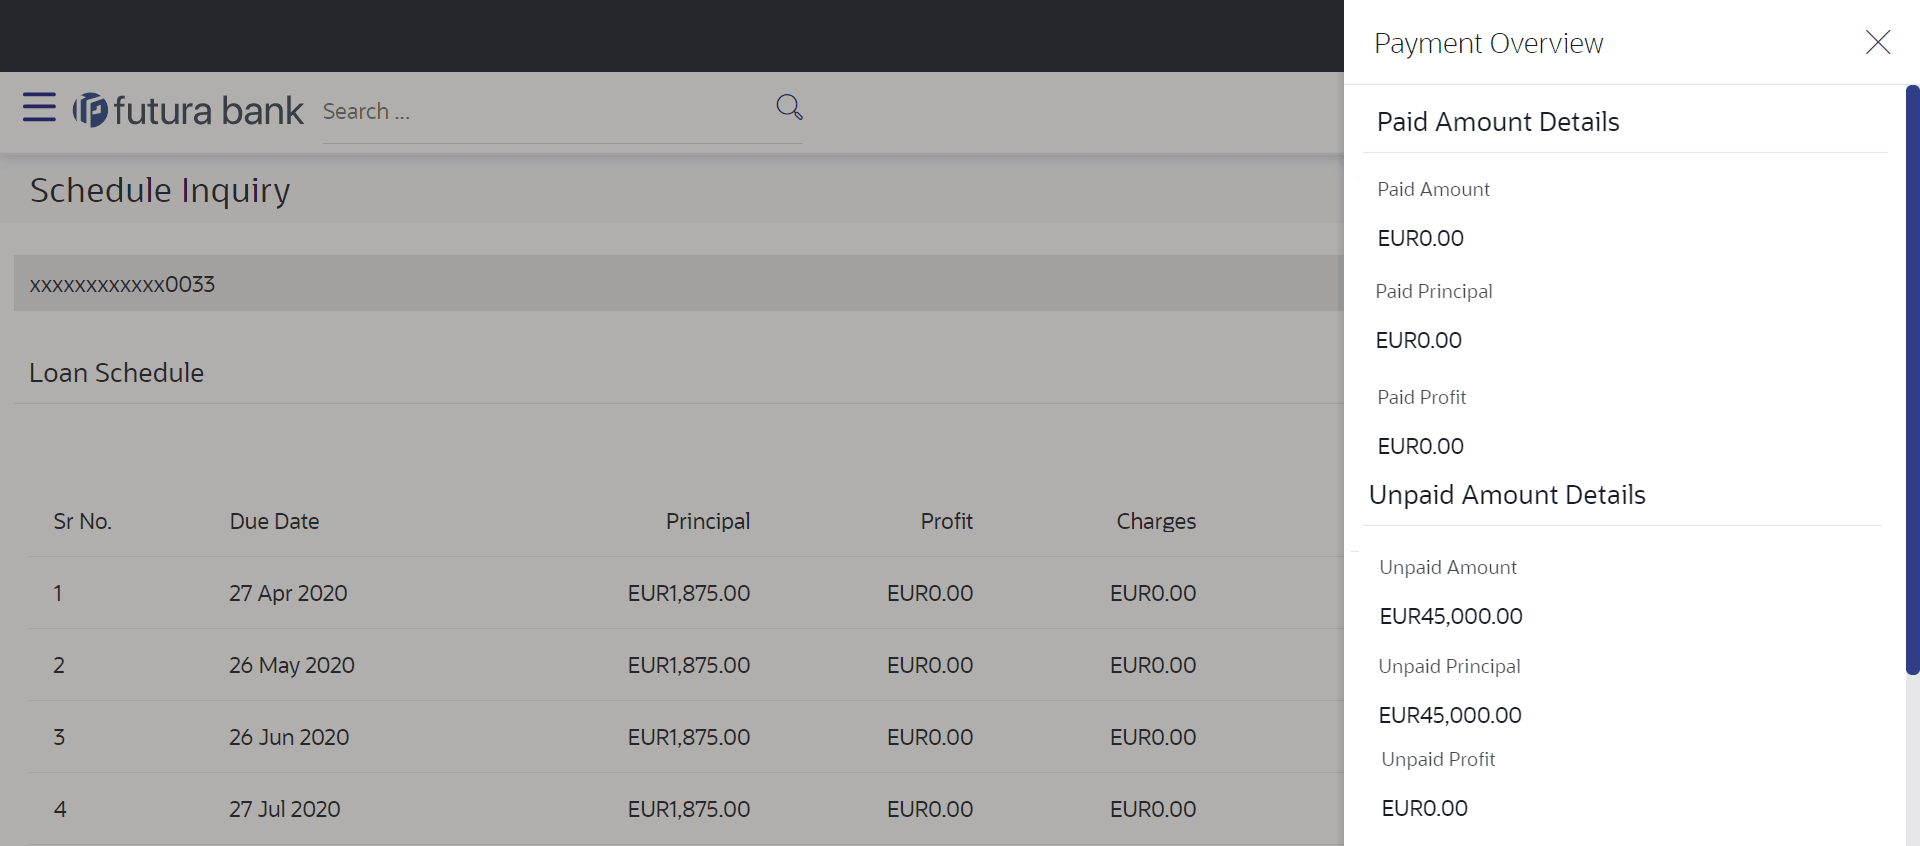Click the Profit column header

tap(946, 521)
